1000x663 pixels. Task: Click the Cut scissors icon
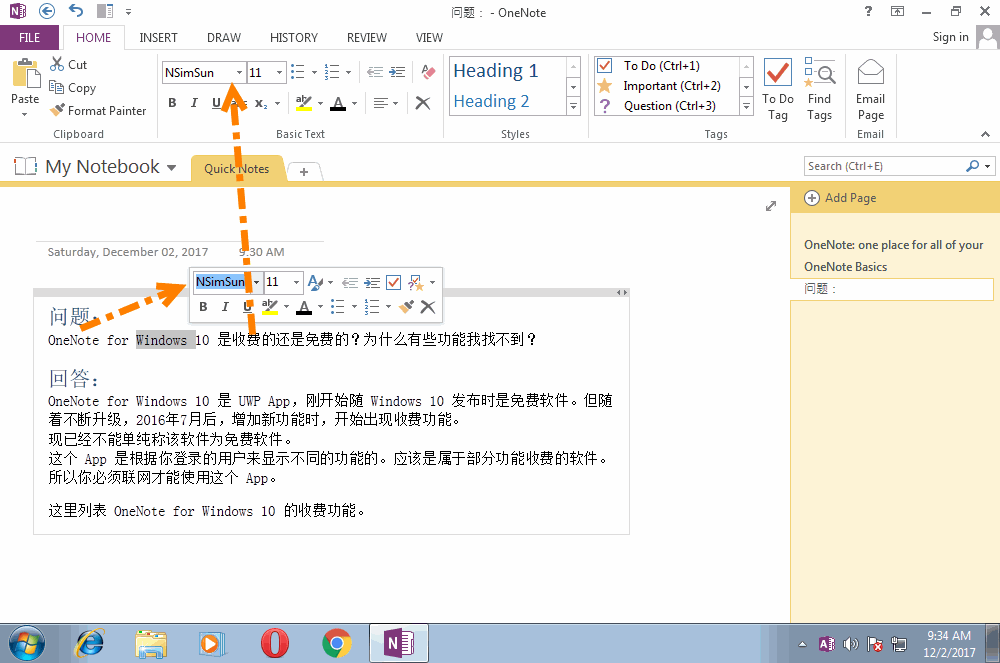click(x=57, y=64)
